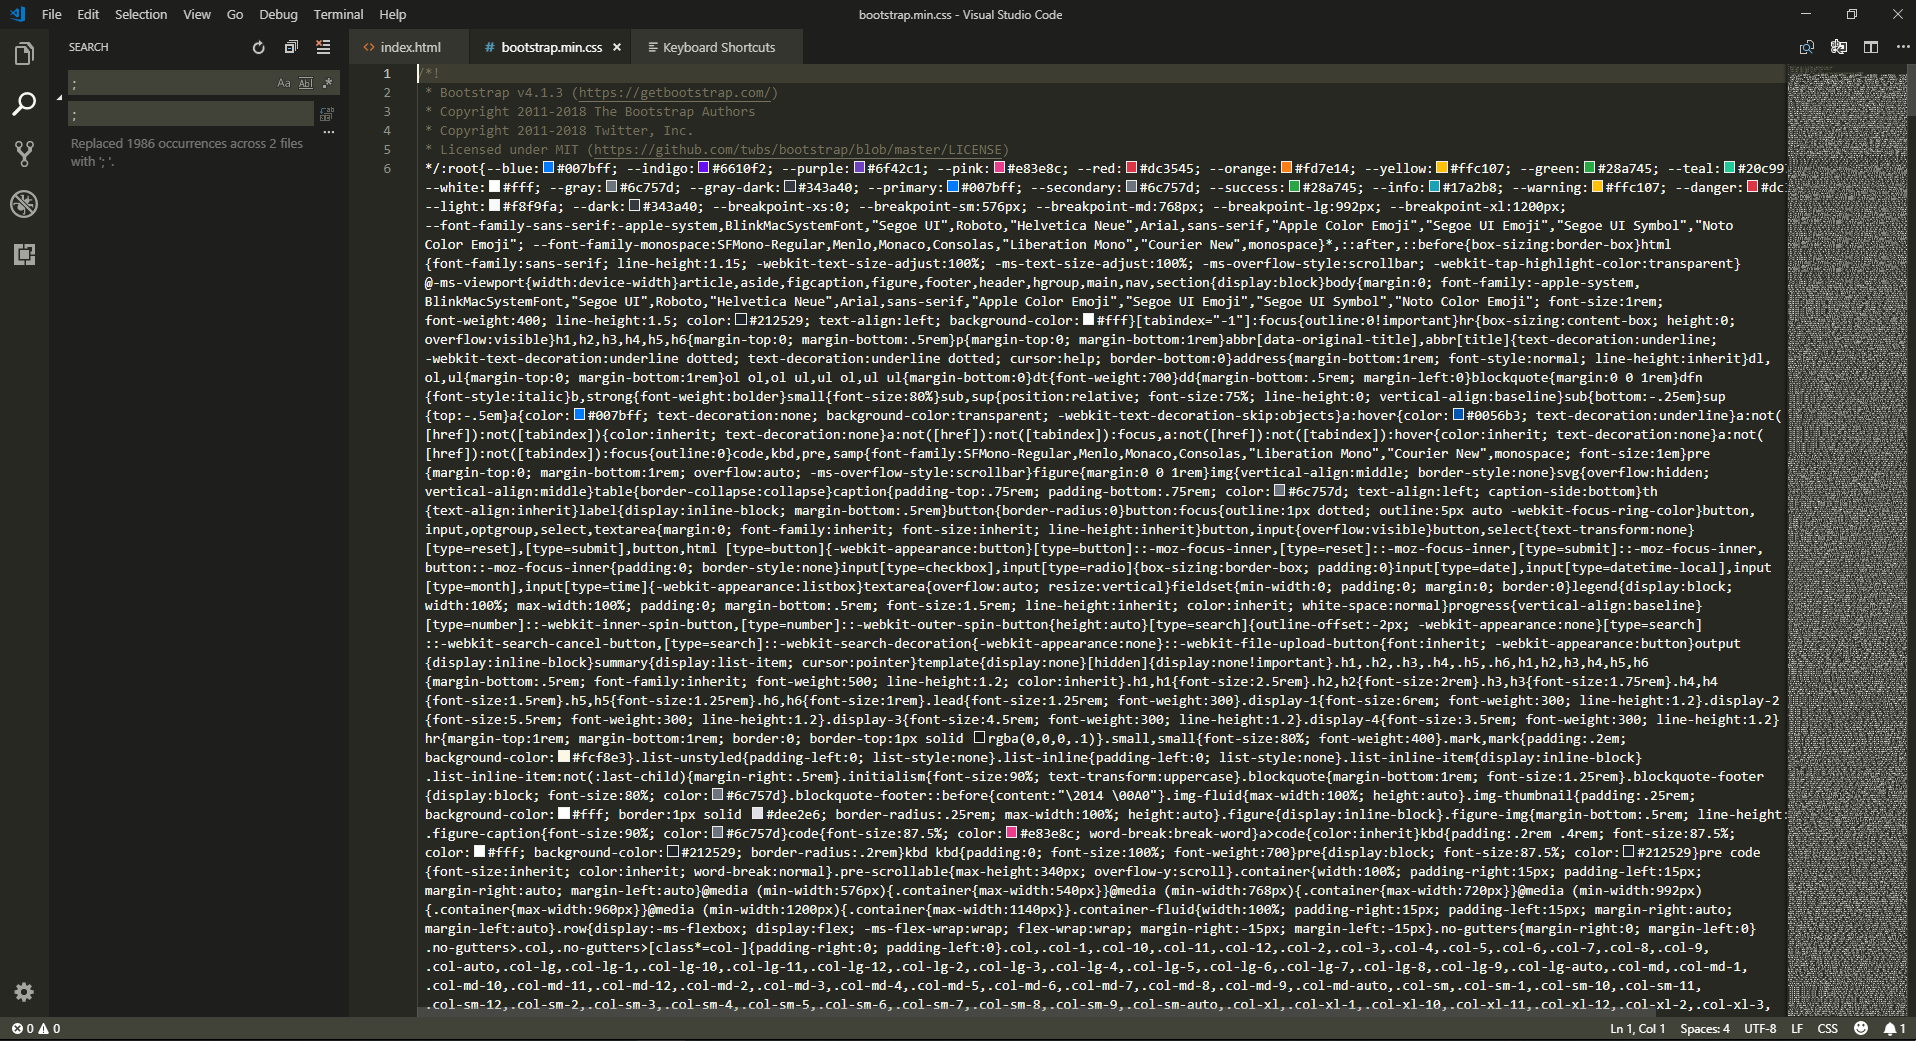
Task: Open the Debug view (crossed-out bug icon)
Action: pyautogui.click(x=24, y=204)
